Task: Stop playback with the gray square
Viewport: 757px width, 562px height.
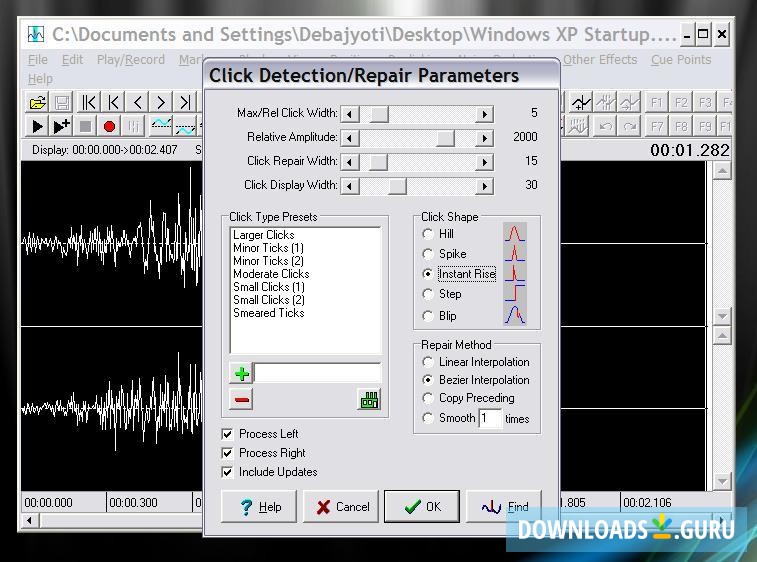Action: click(85, 126)
